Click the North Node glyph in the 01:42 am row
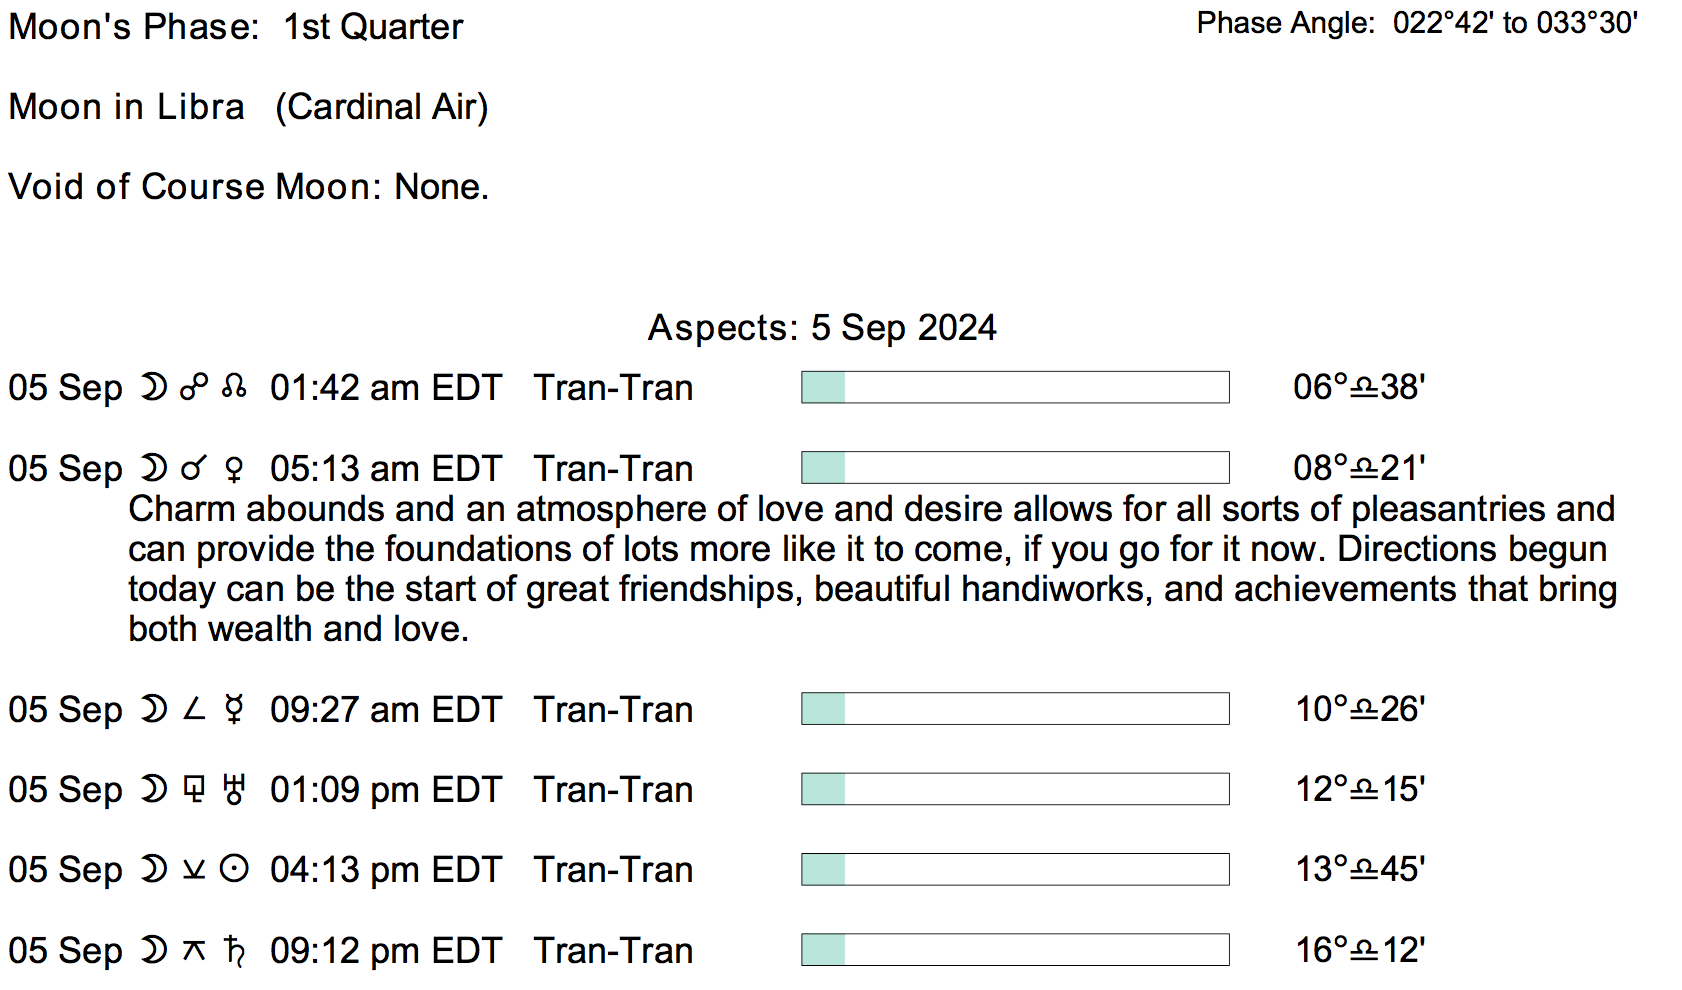 (x=234, y=387)
